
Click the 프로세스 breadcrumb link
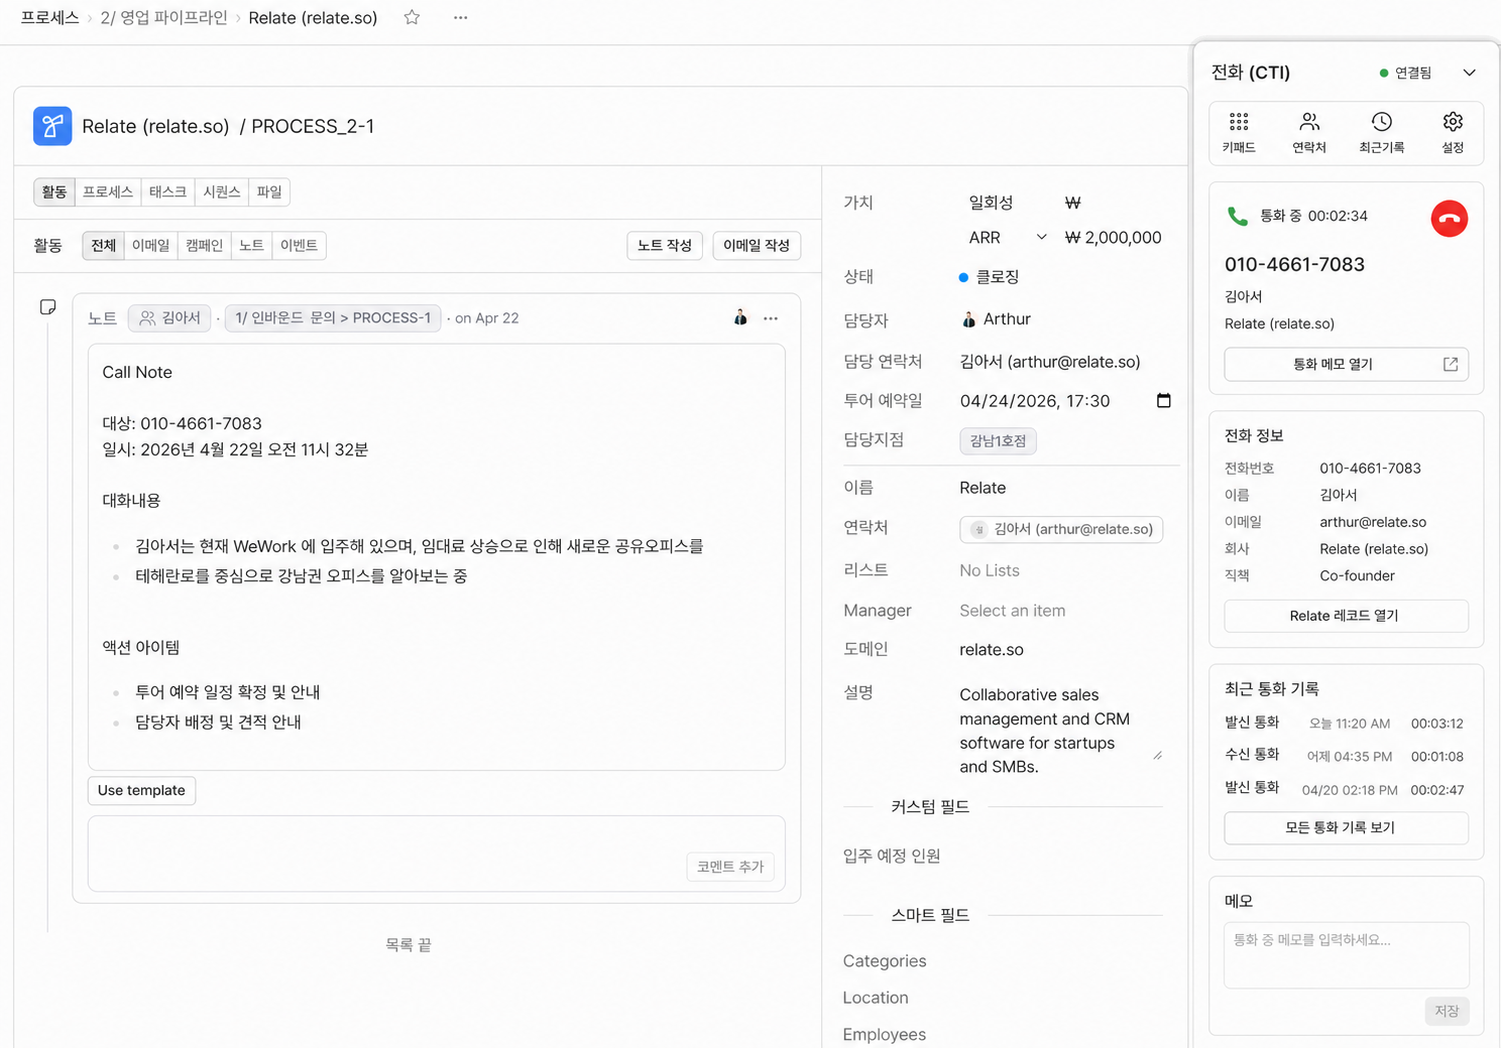50,18
